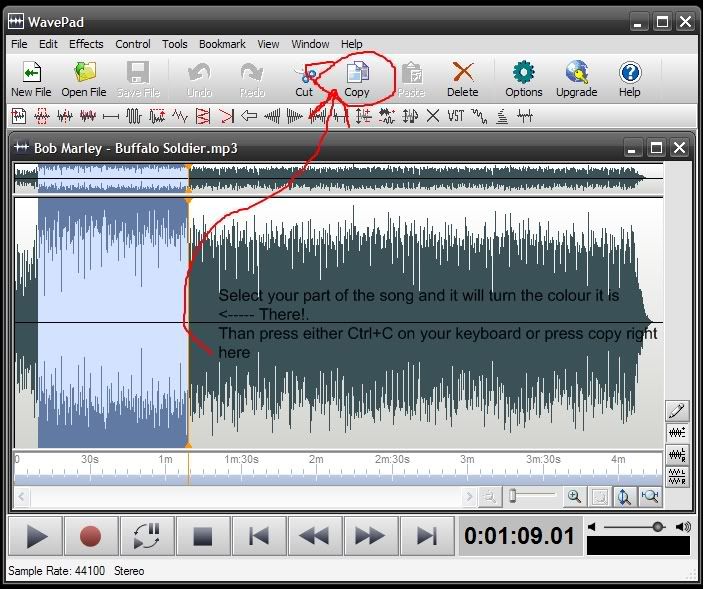
Task: Click the zigzag waveform effect icon
Action: (x=180, y=116)
